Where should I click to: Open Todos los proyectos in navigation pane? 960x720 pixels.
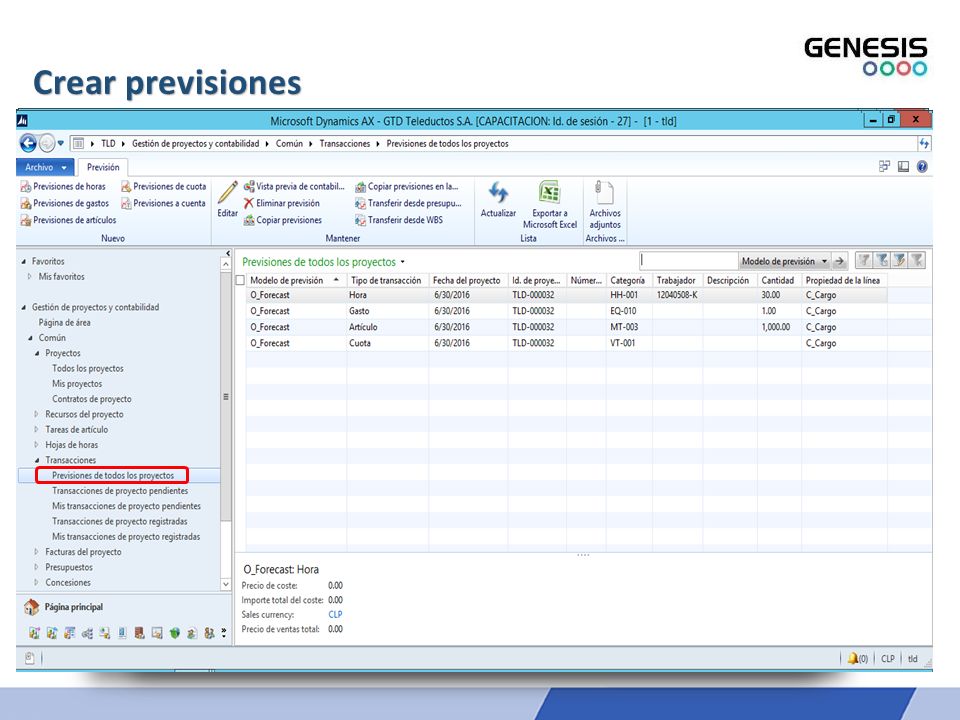(88, 369)
